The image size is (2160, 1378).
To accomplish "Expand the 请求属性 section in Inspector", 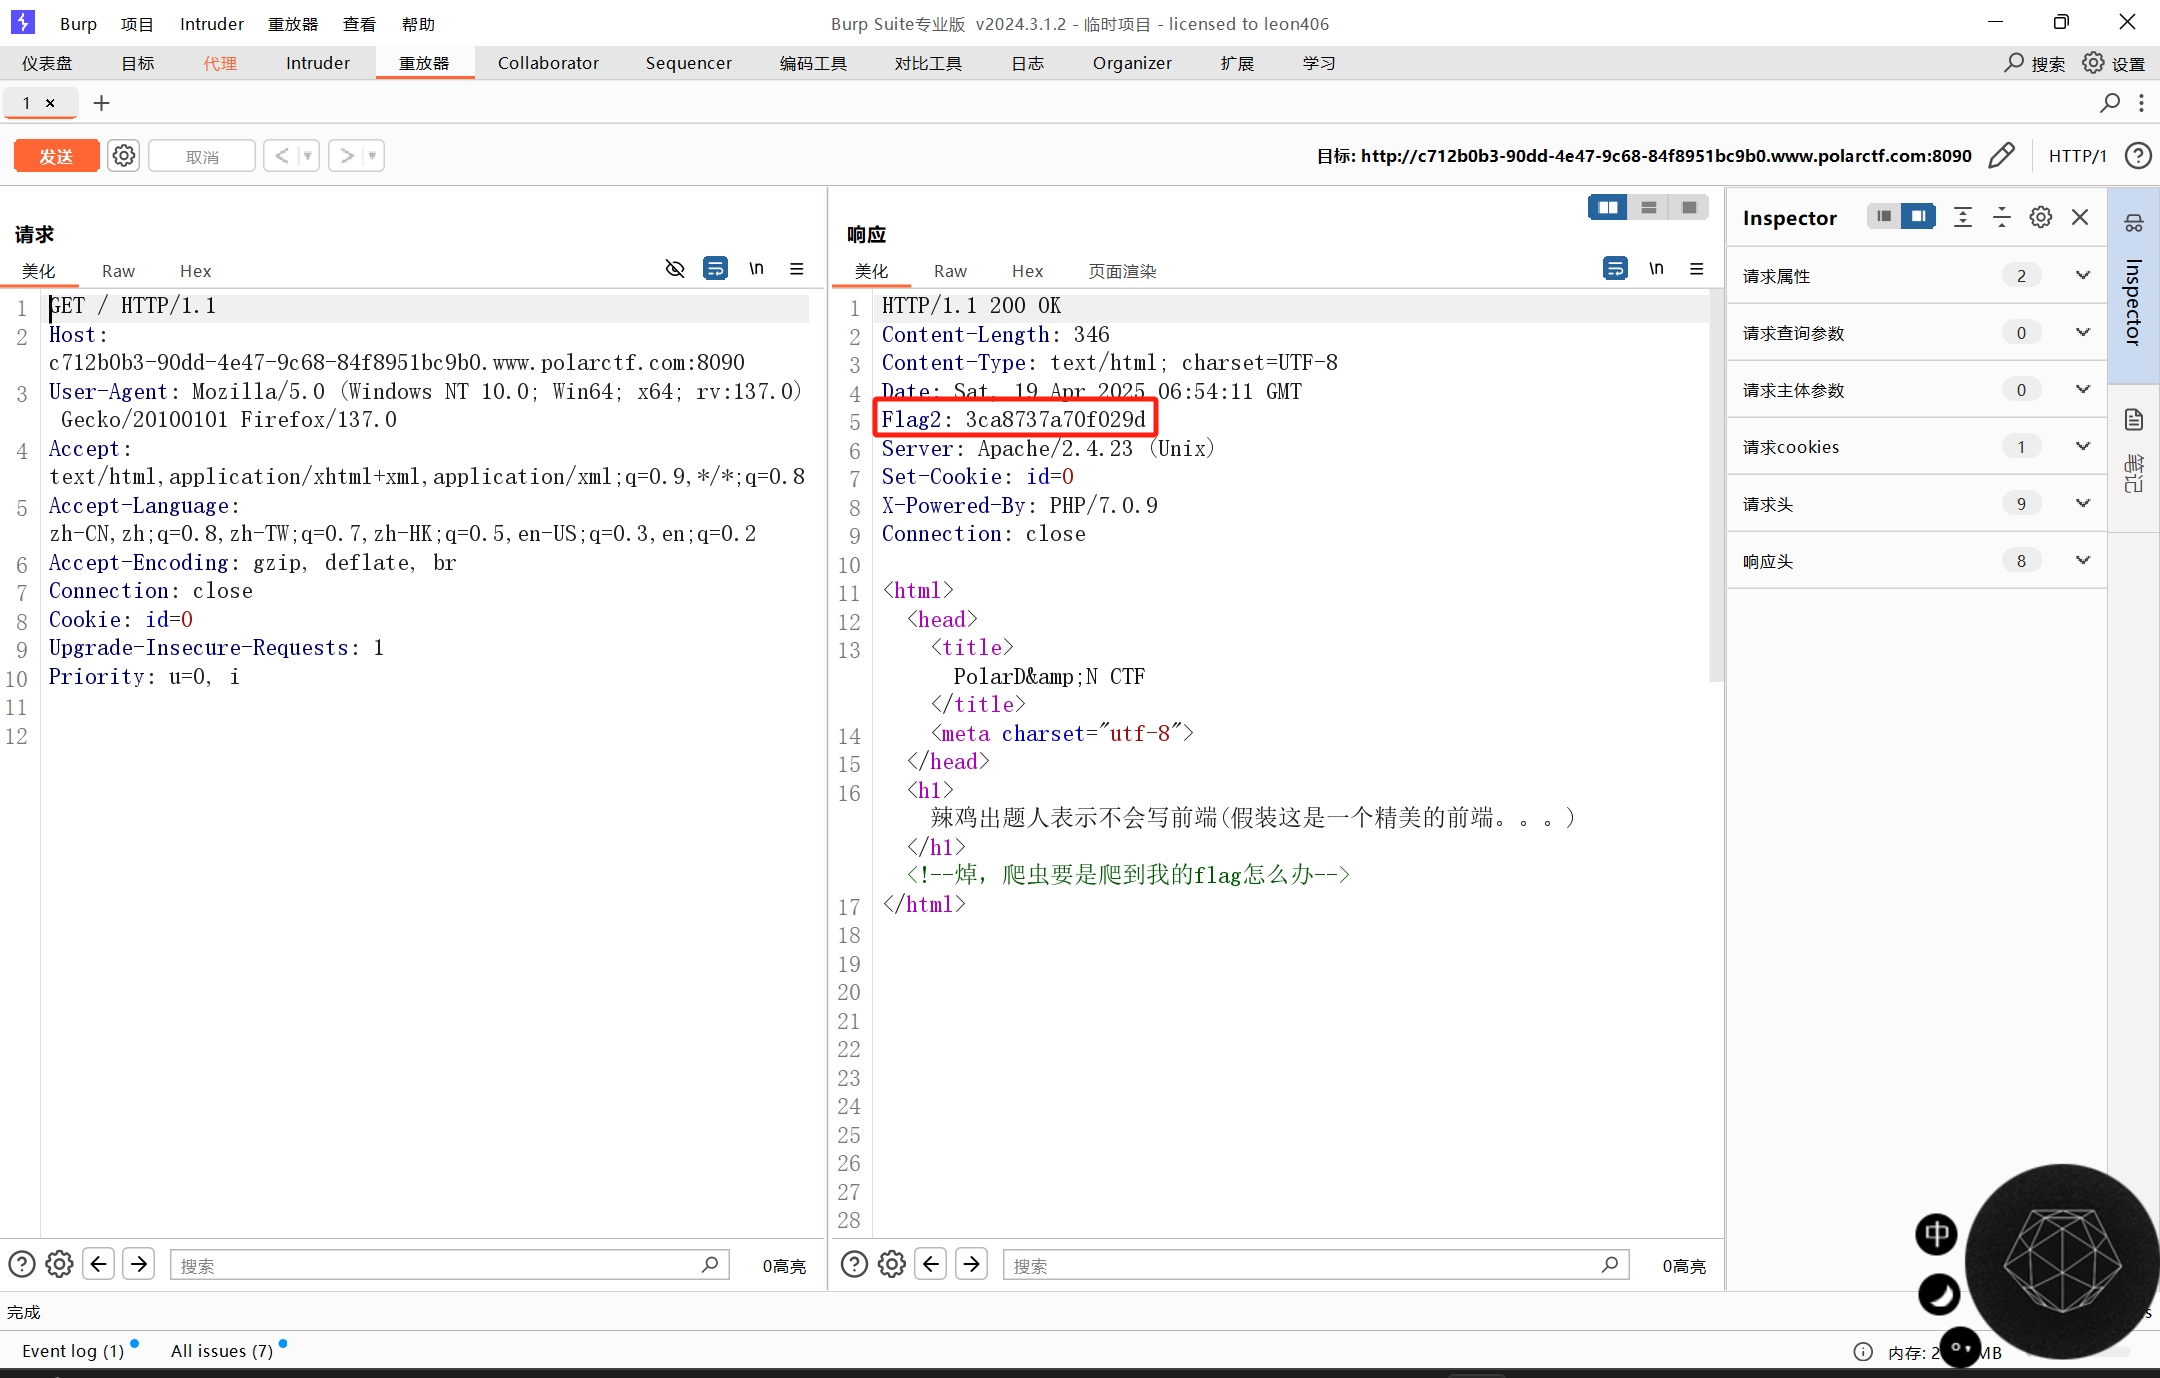I will click(x=2083, y=276).
